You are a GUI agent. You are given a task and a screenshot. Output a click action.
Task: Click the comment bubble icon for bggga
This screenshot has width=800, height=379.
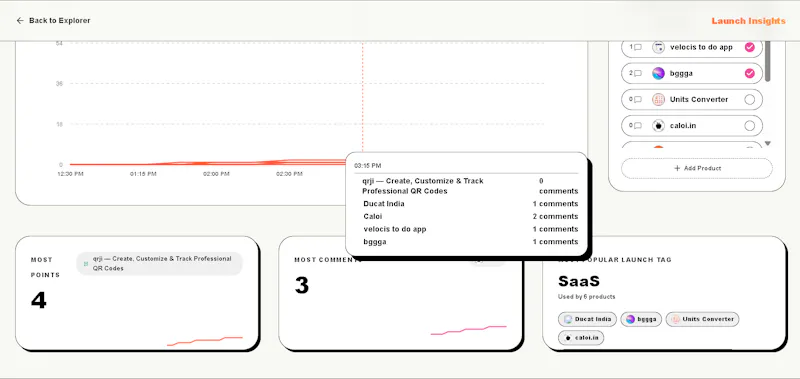point(638,73)
